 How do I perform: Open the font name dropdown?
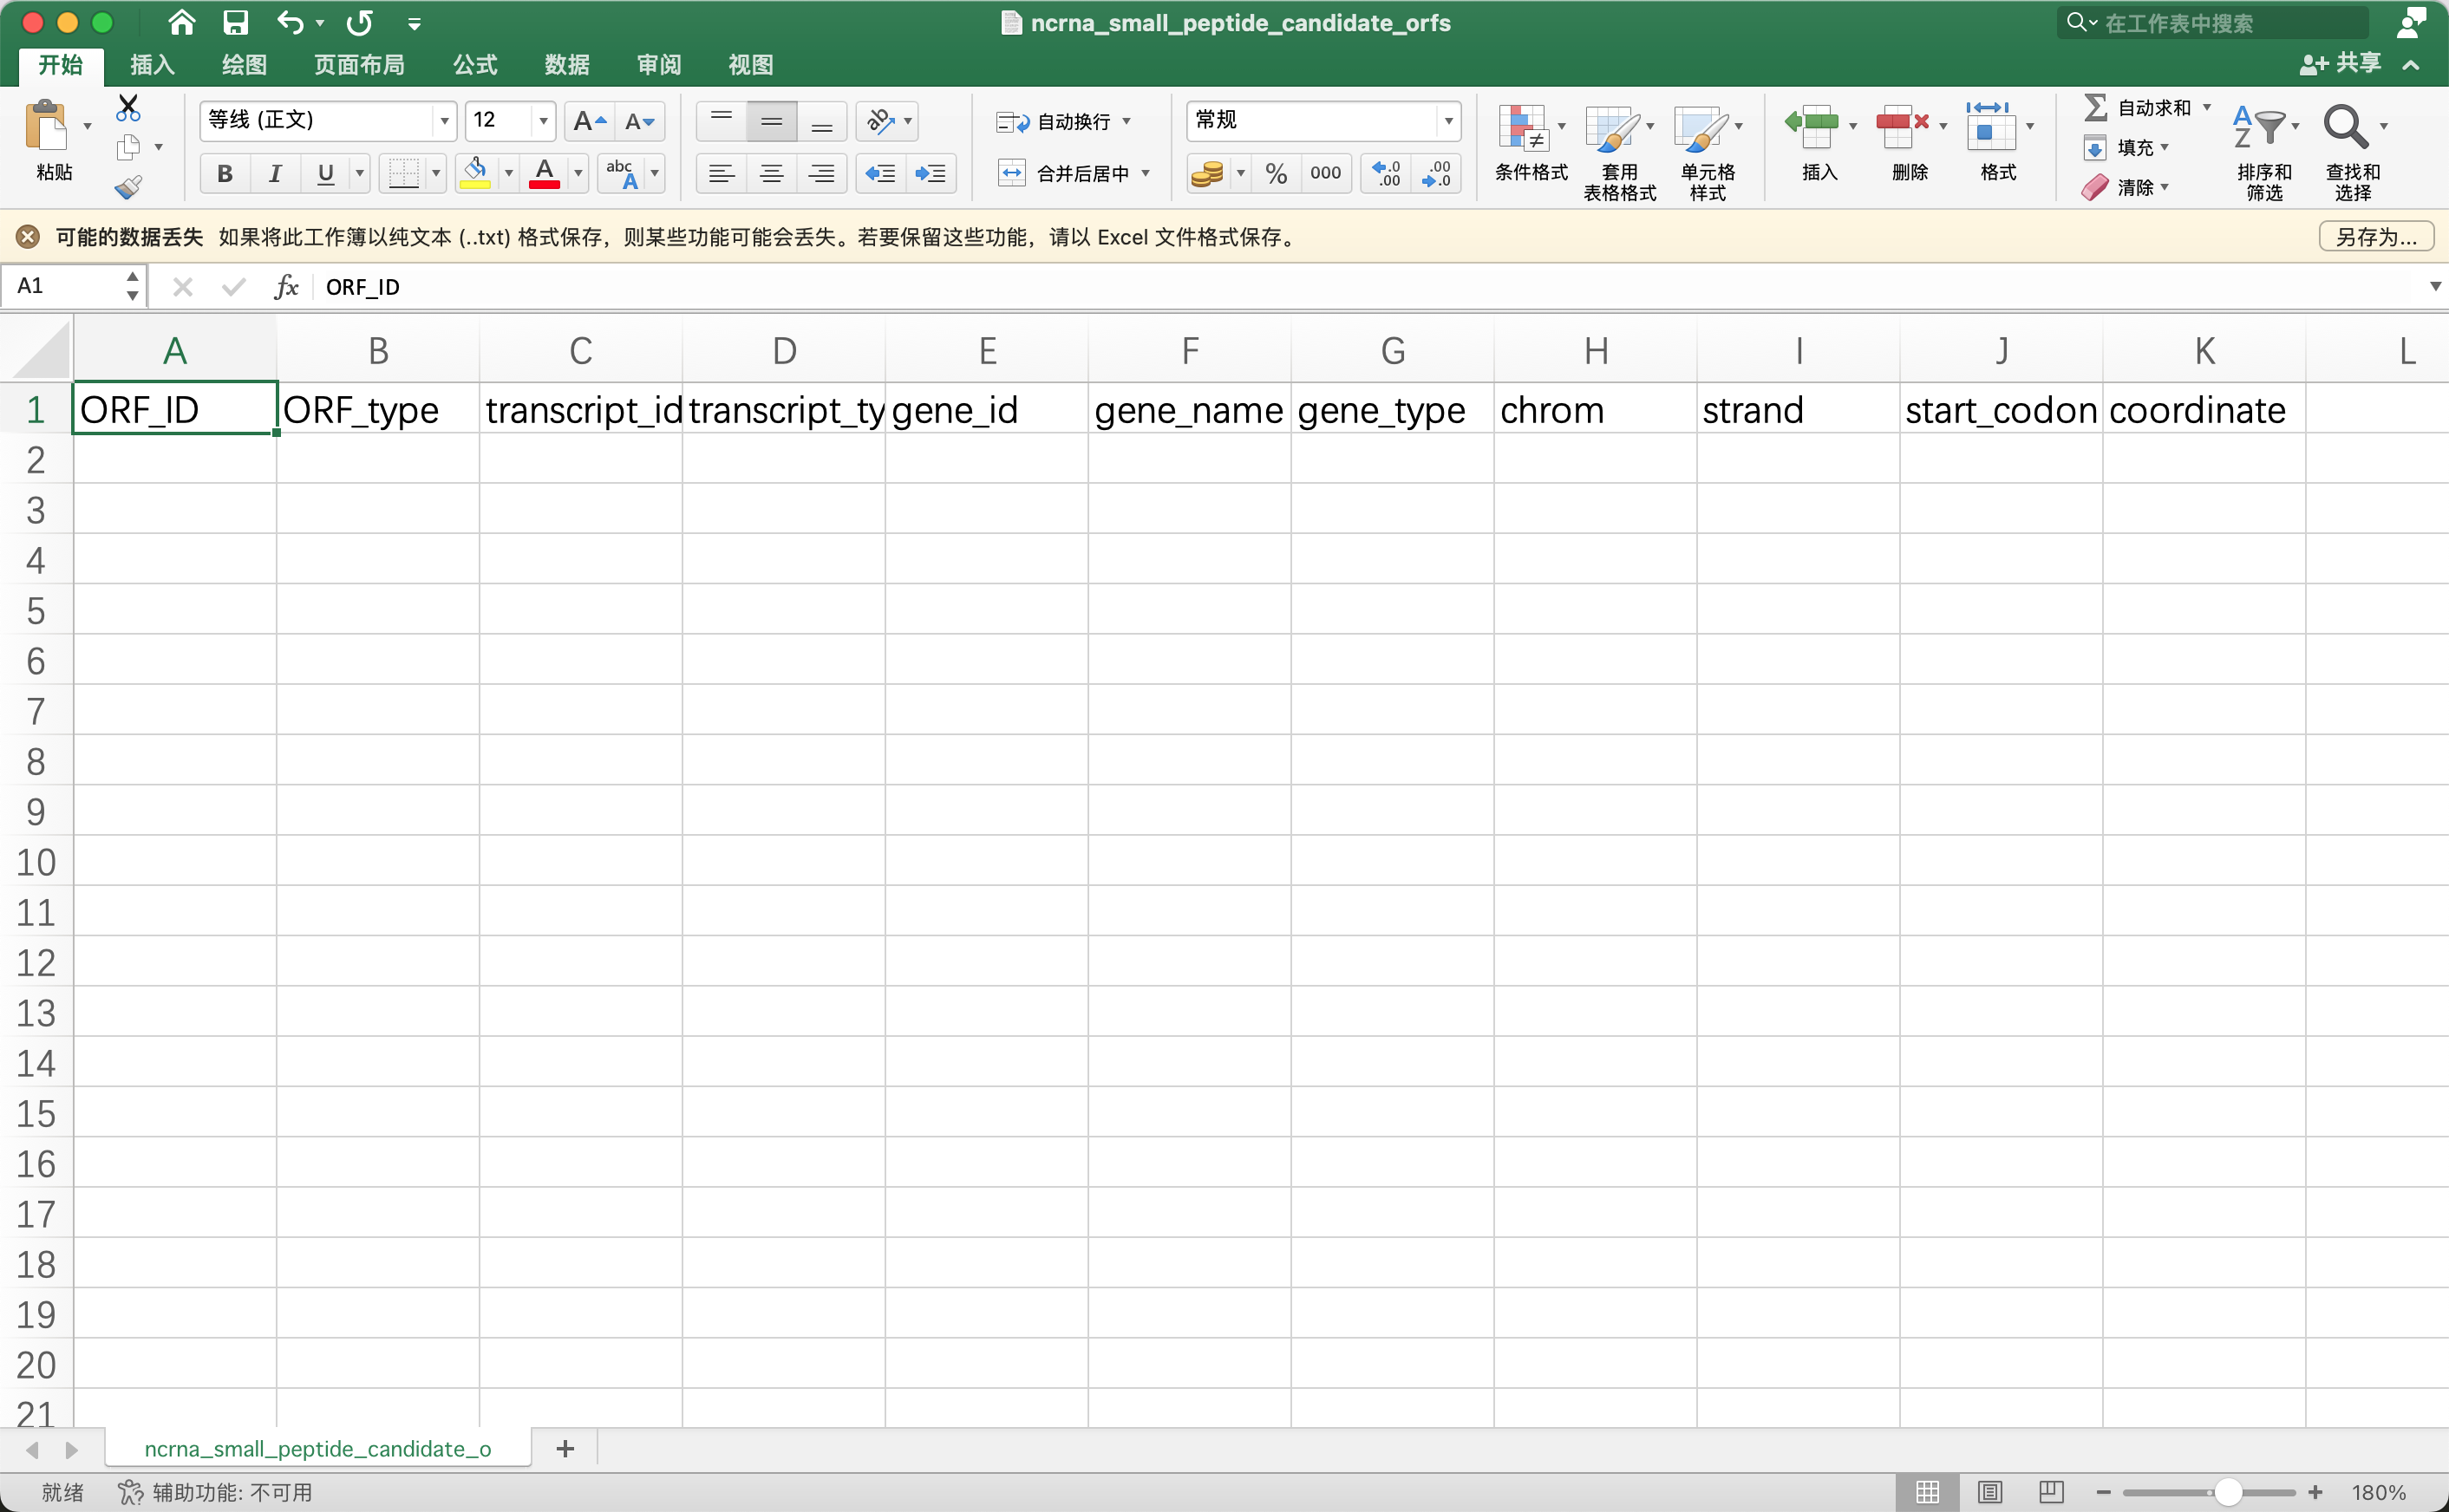(x=444, y=120)
